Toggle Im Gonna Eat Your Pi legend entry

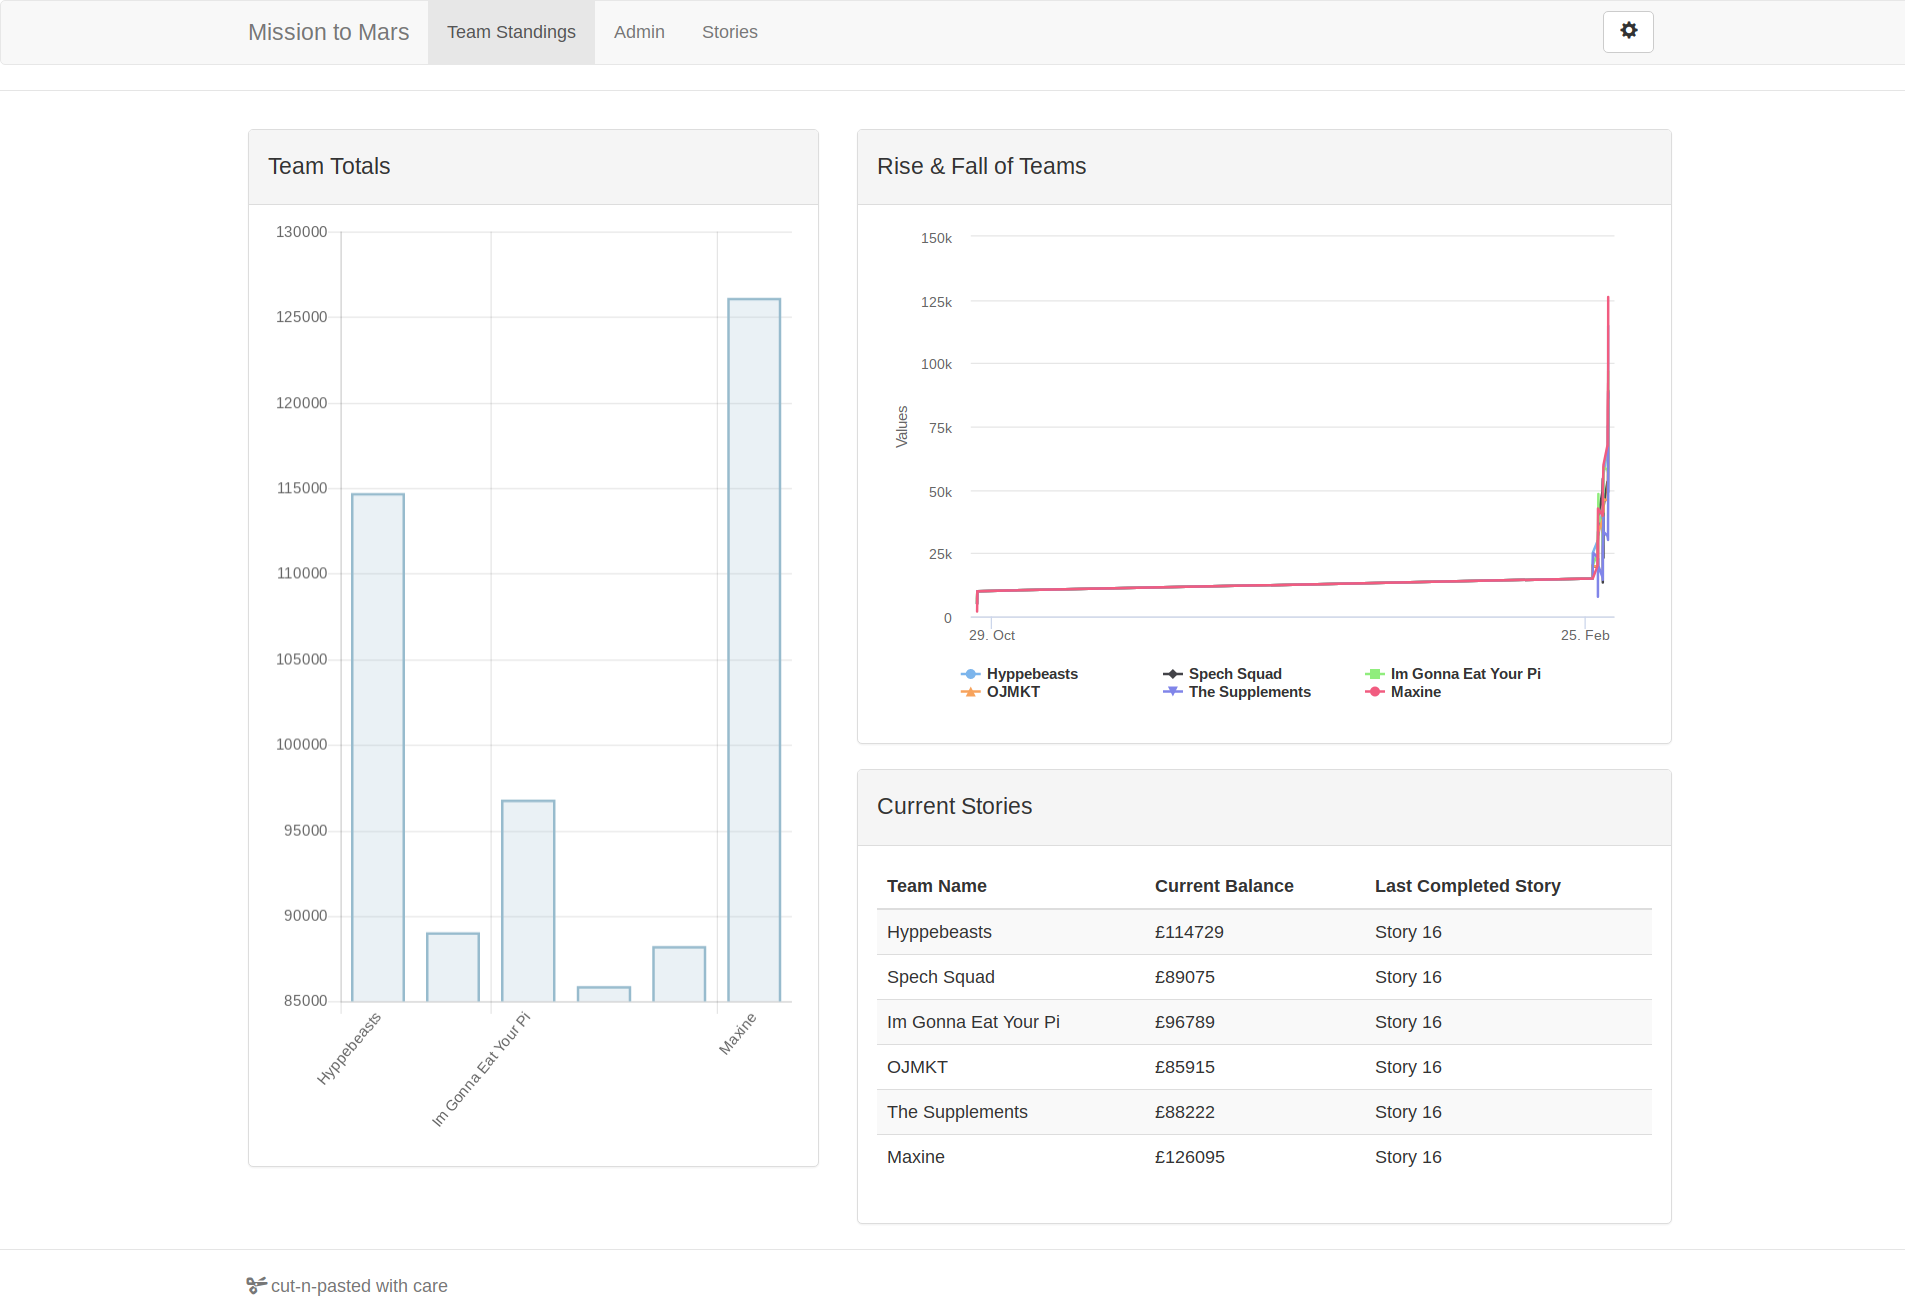click(x=1453, y=674)
